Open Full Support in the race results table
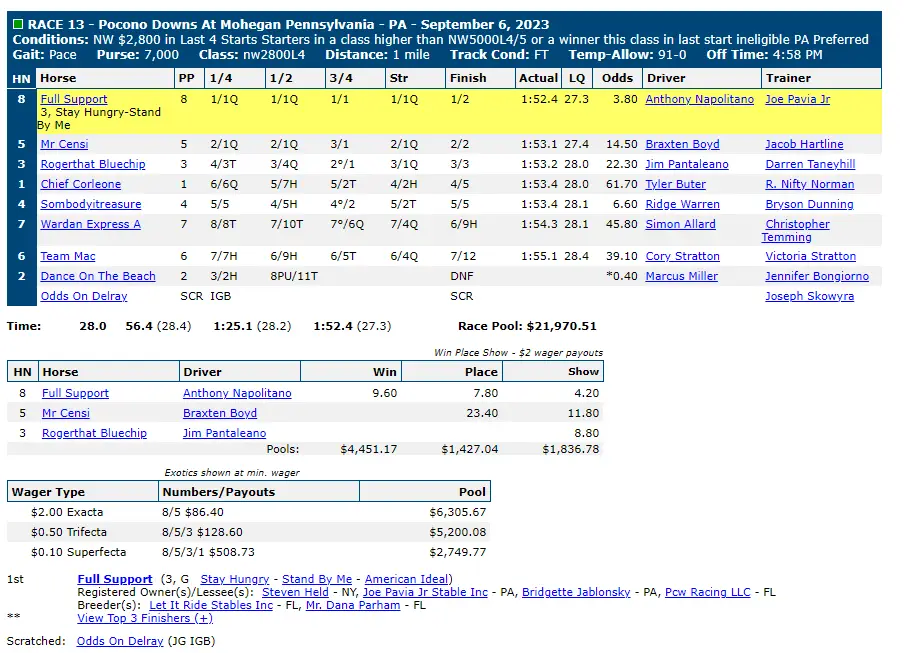The image size is (904, 653). click(x=74, y=99)
